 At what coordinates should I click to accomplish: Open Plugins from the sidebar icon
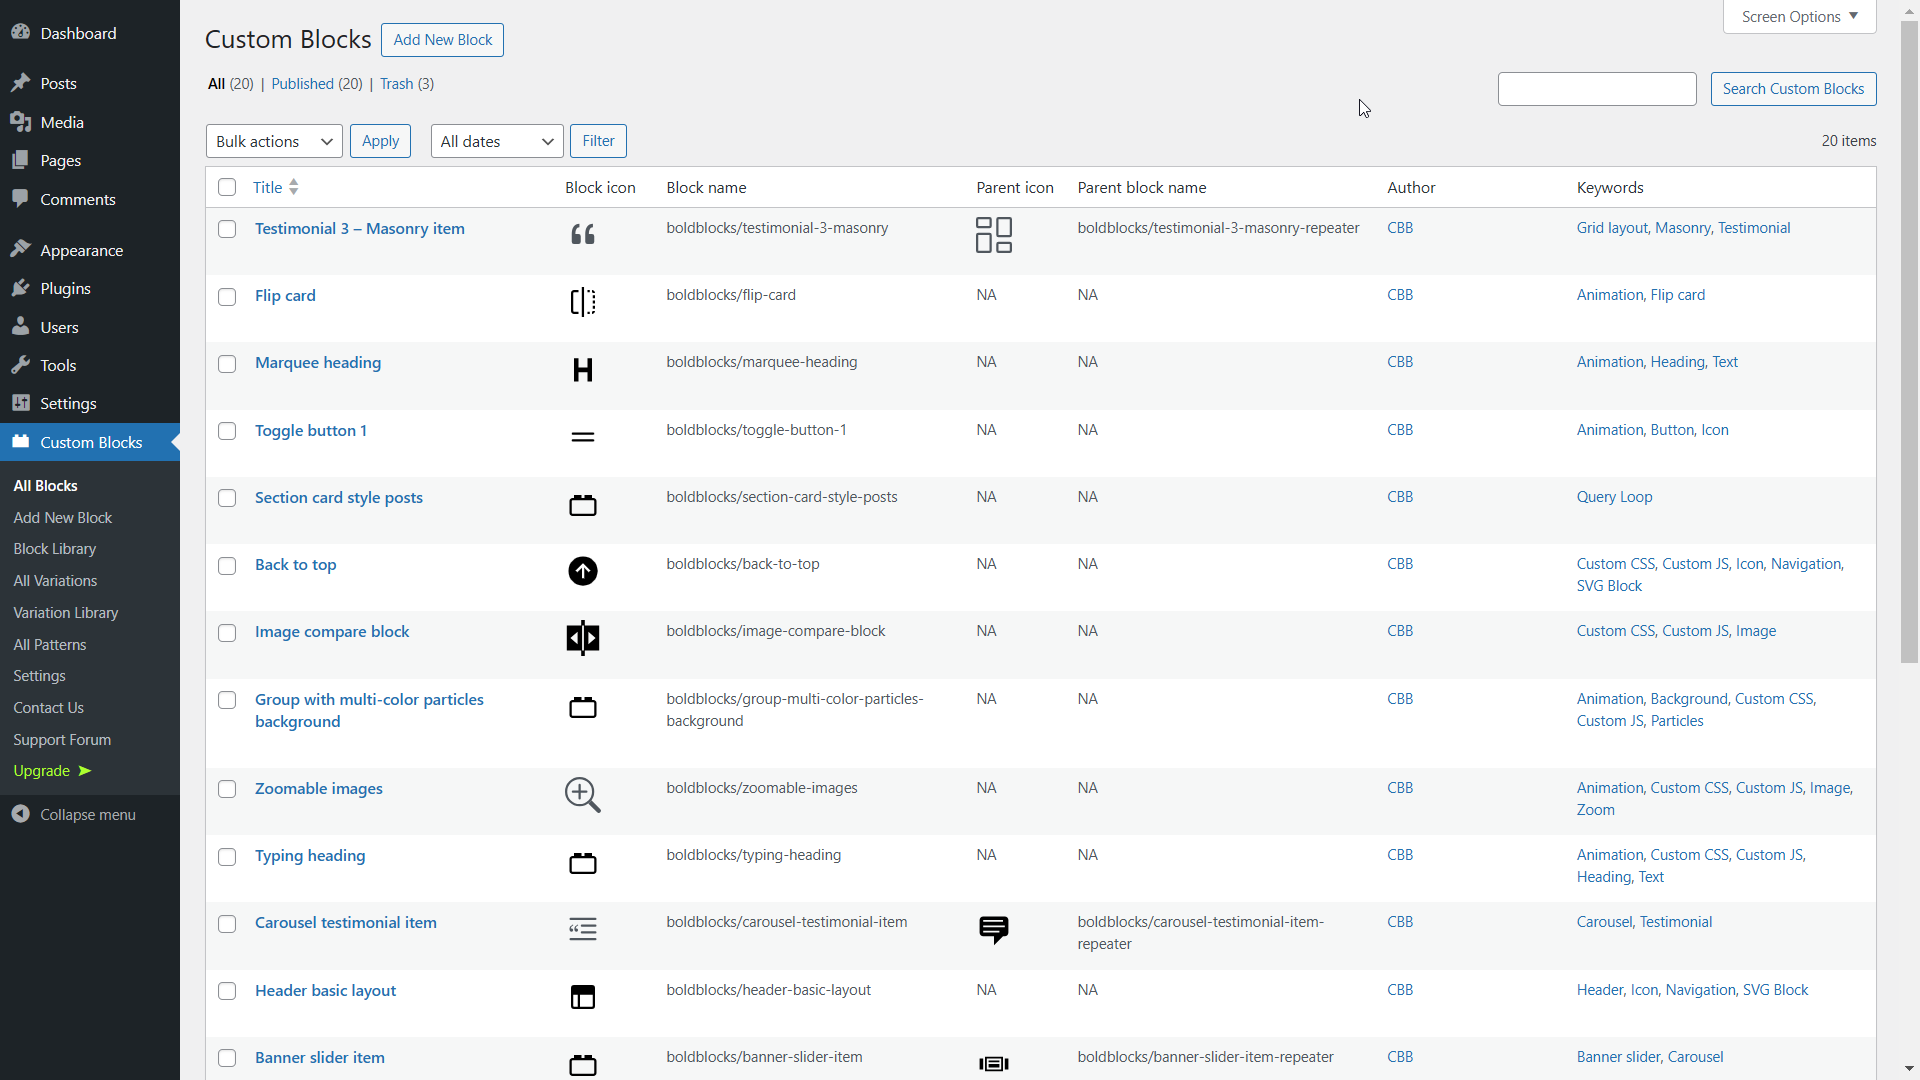tap(21, 288)
